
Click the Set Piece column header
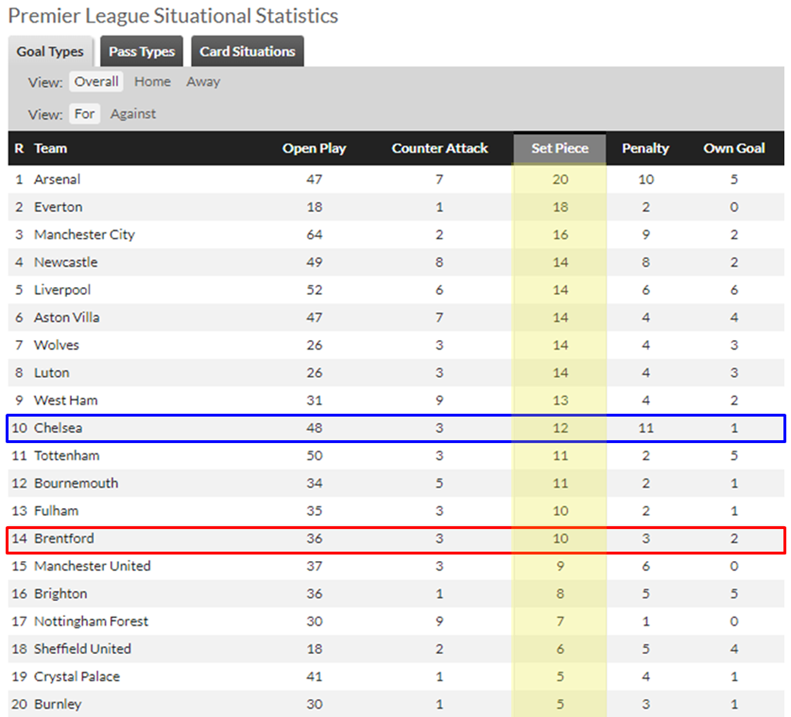(560, 148)
